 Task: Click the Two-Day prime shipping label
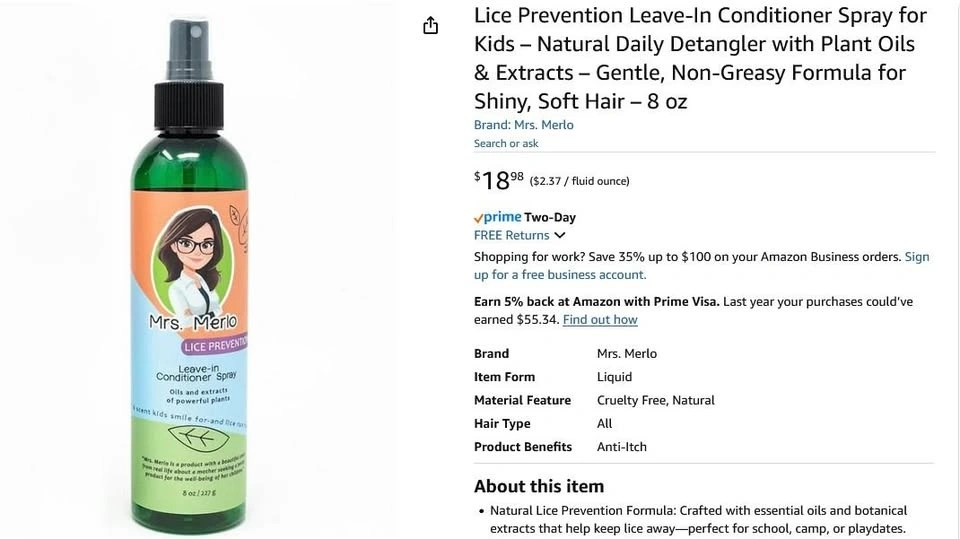(x=550, y=217)
